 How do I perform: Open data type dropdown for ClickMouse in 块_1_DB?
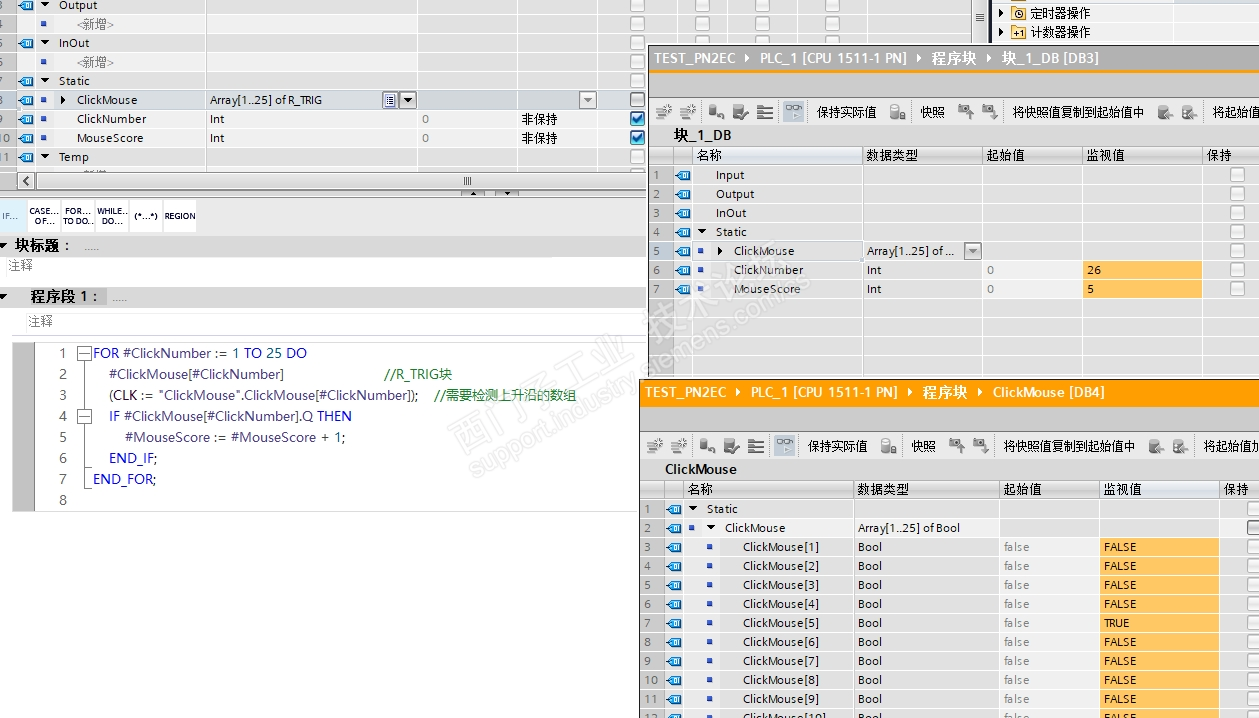tap(971, 251)
